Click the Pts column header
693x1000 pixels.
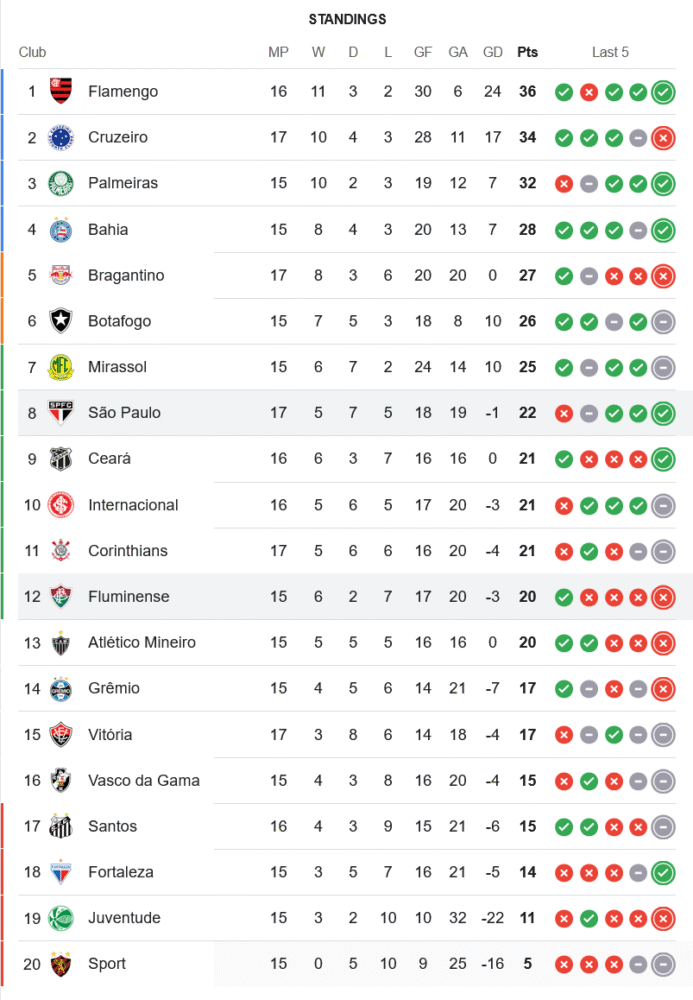pos(527,52)
